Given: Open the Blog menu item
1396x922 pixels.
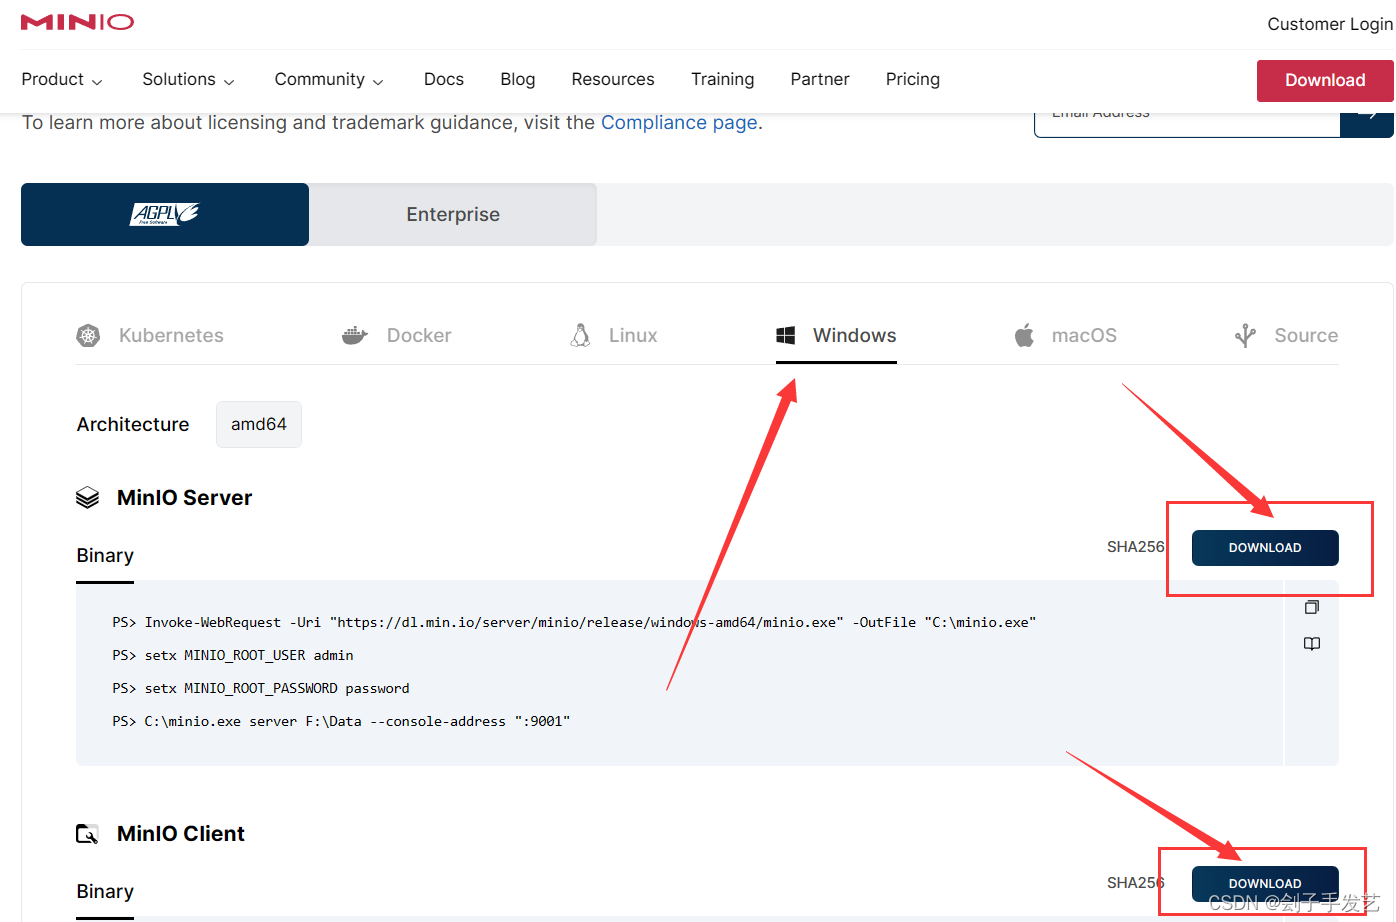Looking at the screenshot, I should pyautogui.click(x=518, y=79).
